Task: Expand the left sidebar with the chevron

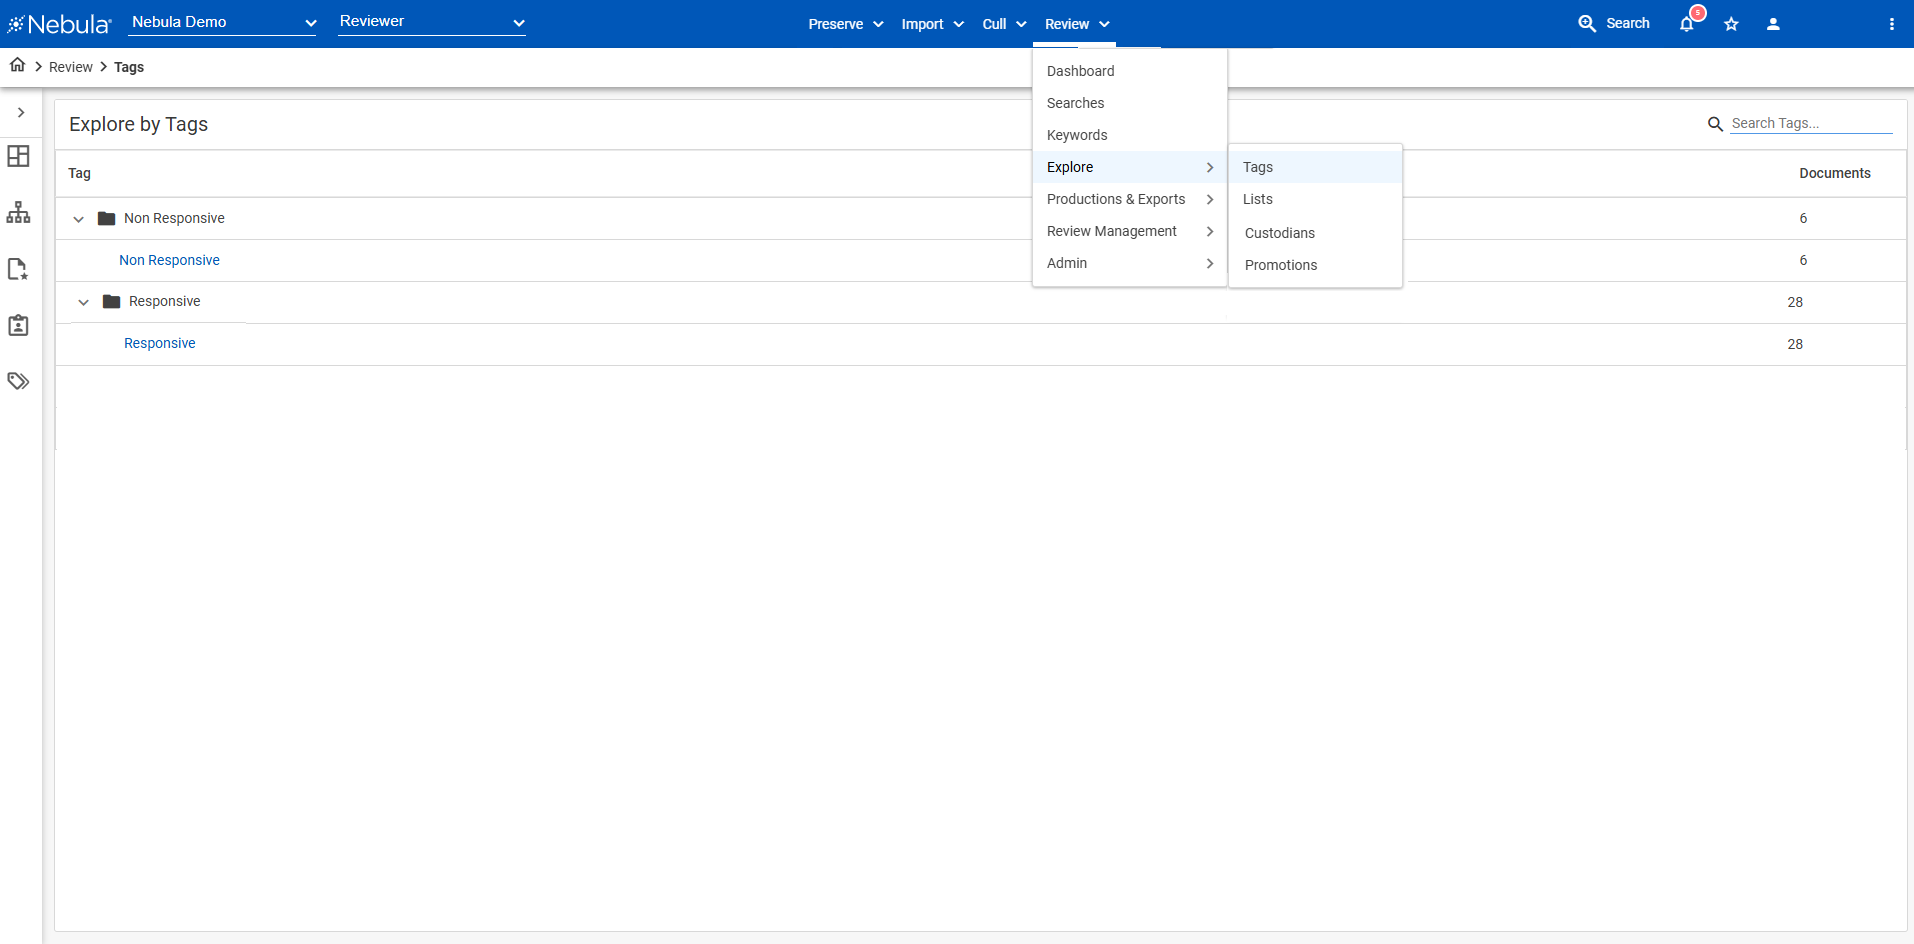Action: pos(22,113)
